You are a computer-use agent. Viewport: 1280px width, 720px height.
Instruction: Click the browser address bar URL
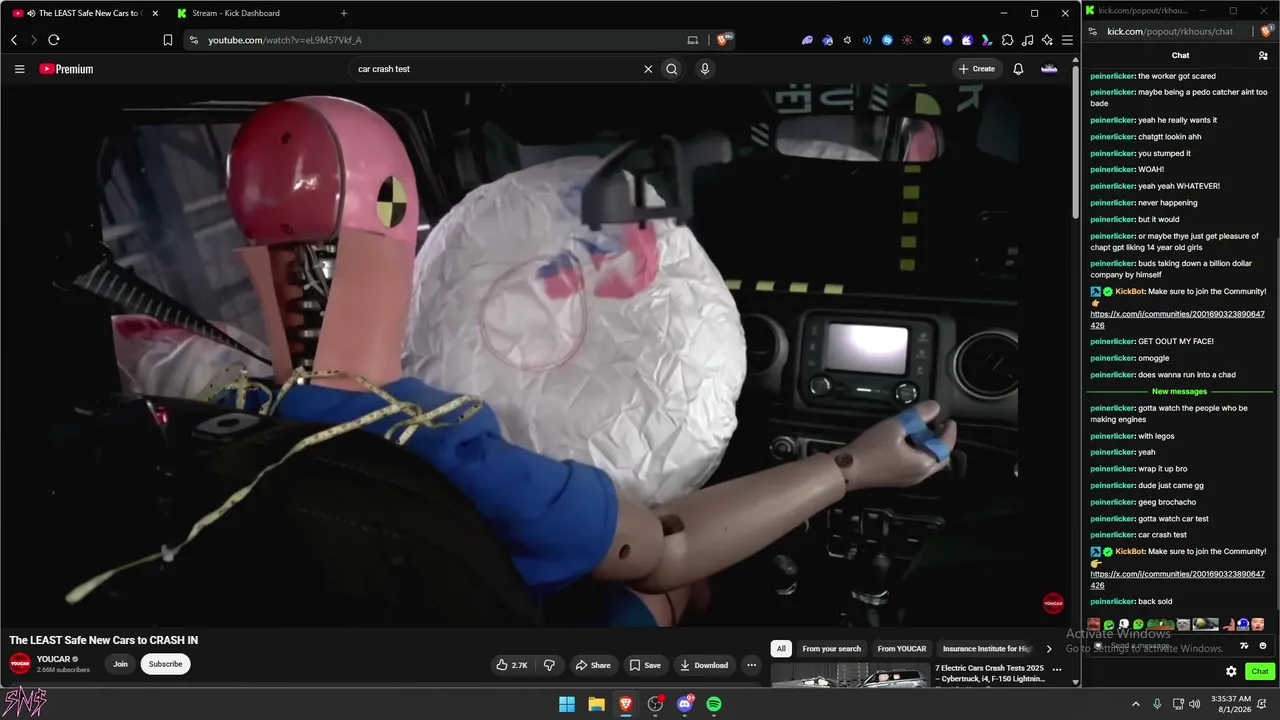(285, 40)
